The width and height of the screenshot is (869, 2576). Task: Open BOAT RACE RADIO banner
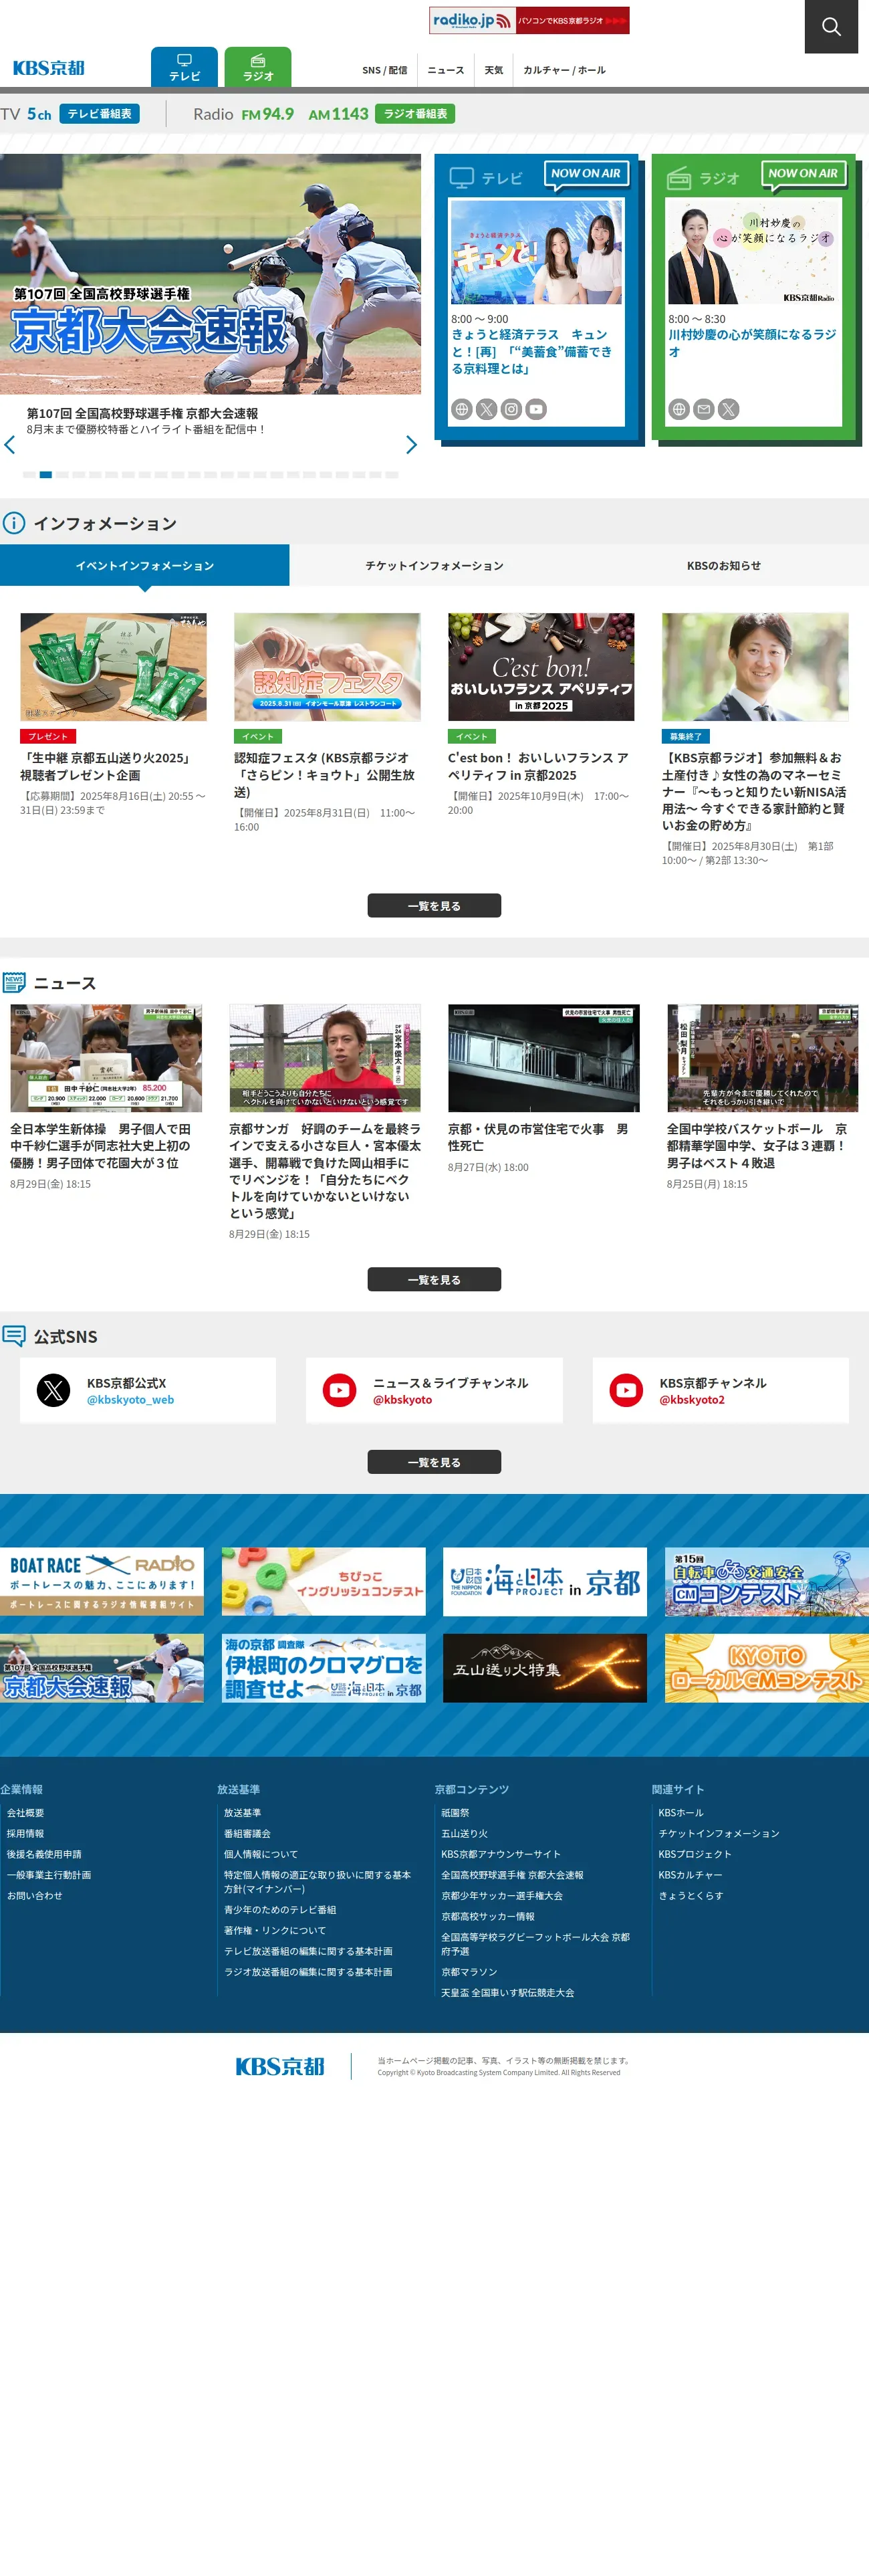tap(102, 1582)
